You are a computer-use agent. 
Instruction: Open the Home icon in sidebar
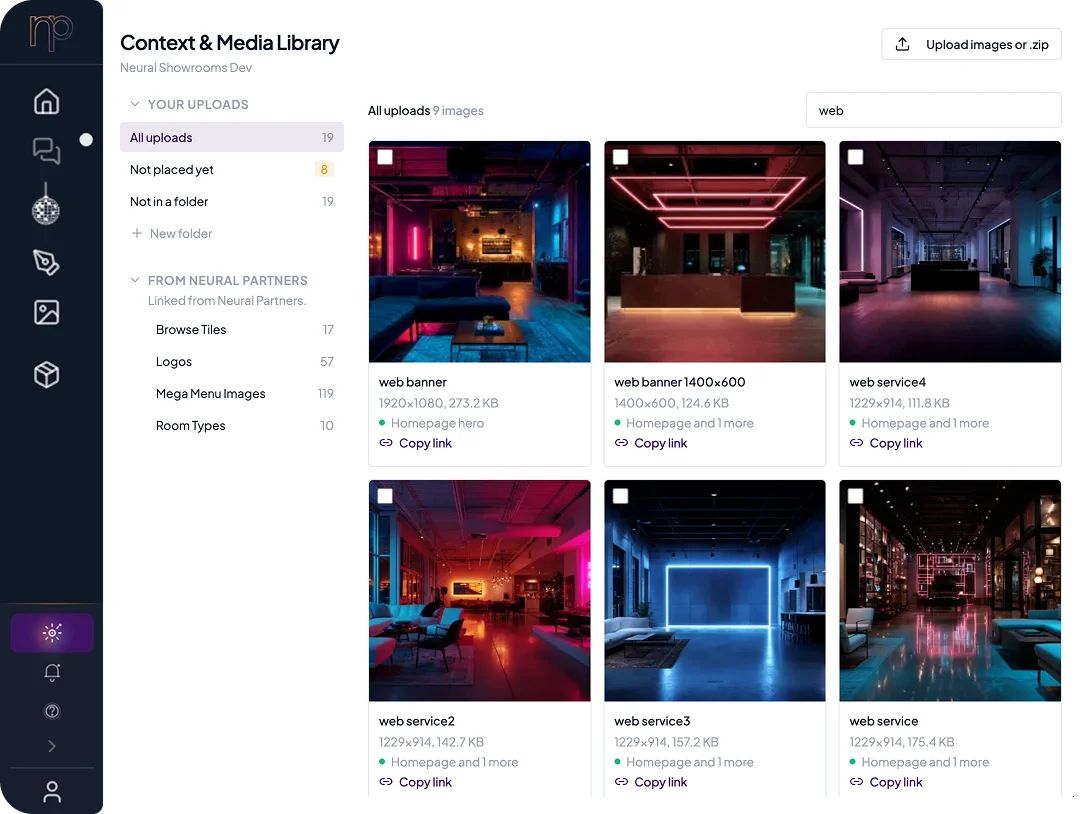point(47,101)
